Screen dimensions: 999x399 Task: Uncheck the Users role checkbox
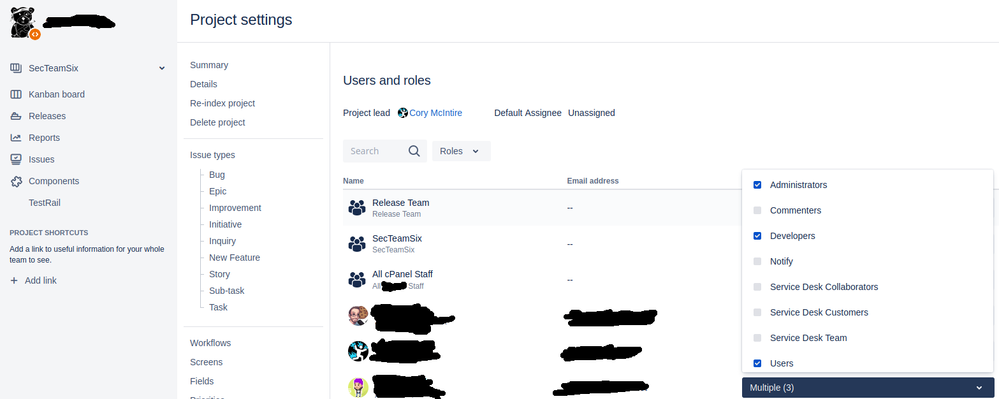(758, 363)
